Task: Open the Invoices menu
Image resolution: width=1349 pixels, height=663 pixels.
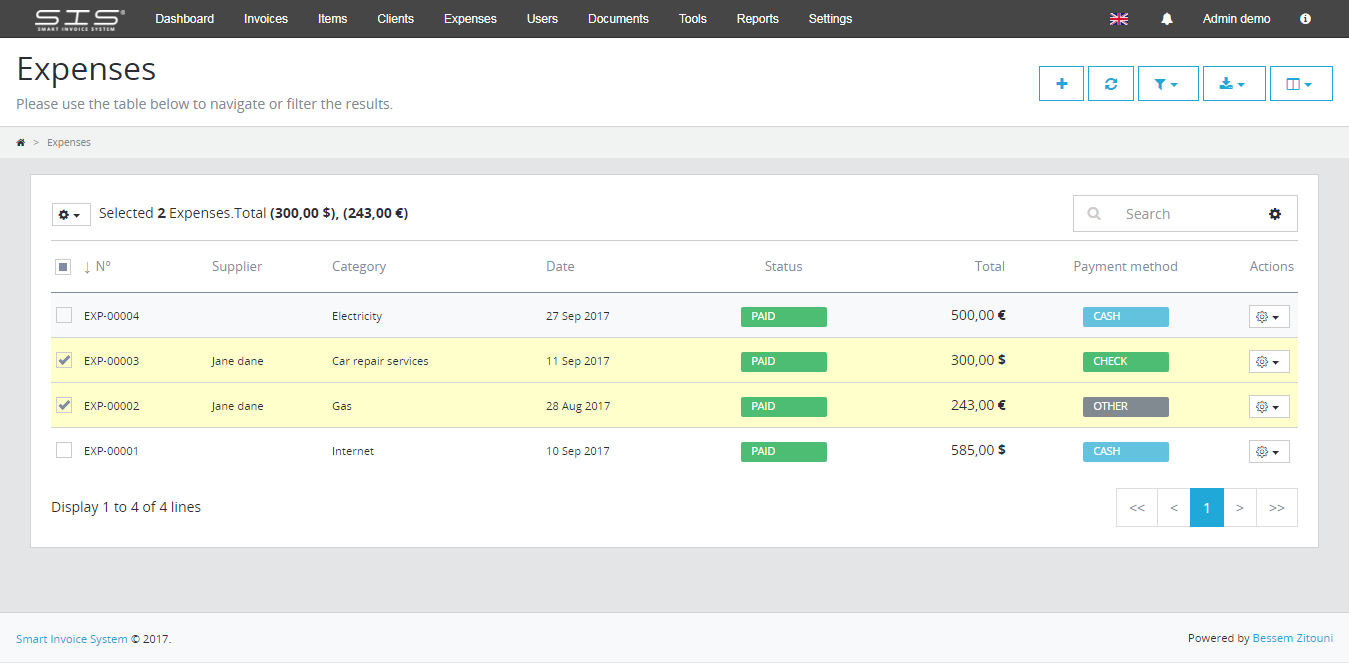Action: click(265, 18)
